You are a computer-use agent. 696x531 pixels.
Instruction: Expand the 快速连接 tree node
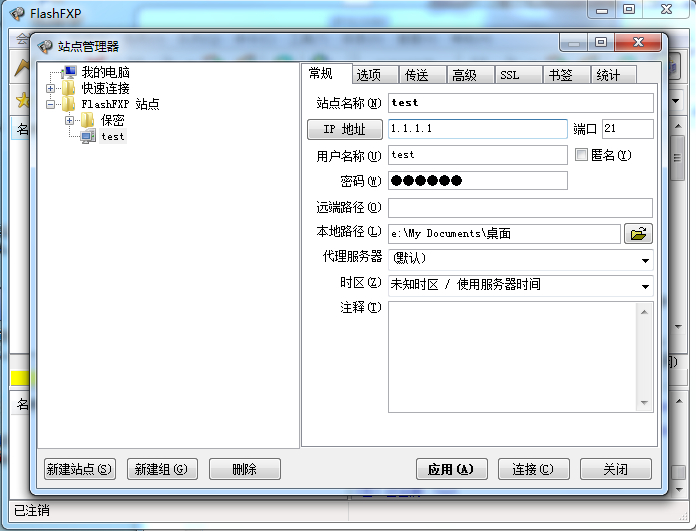tap(50, 89)
